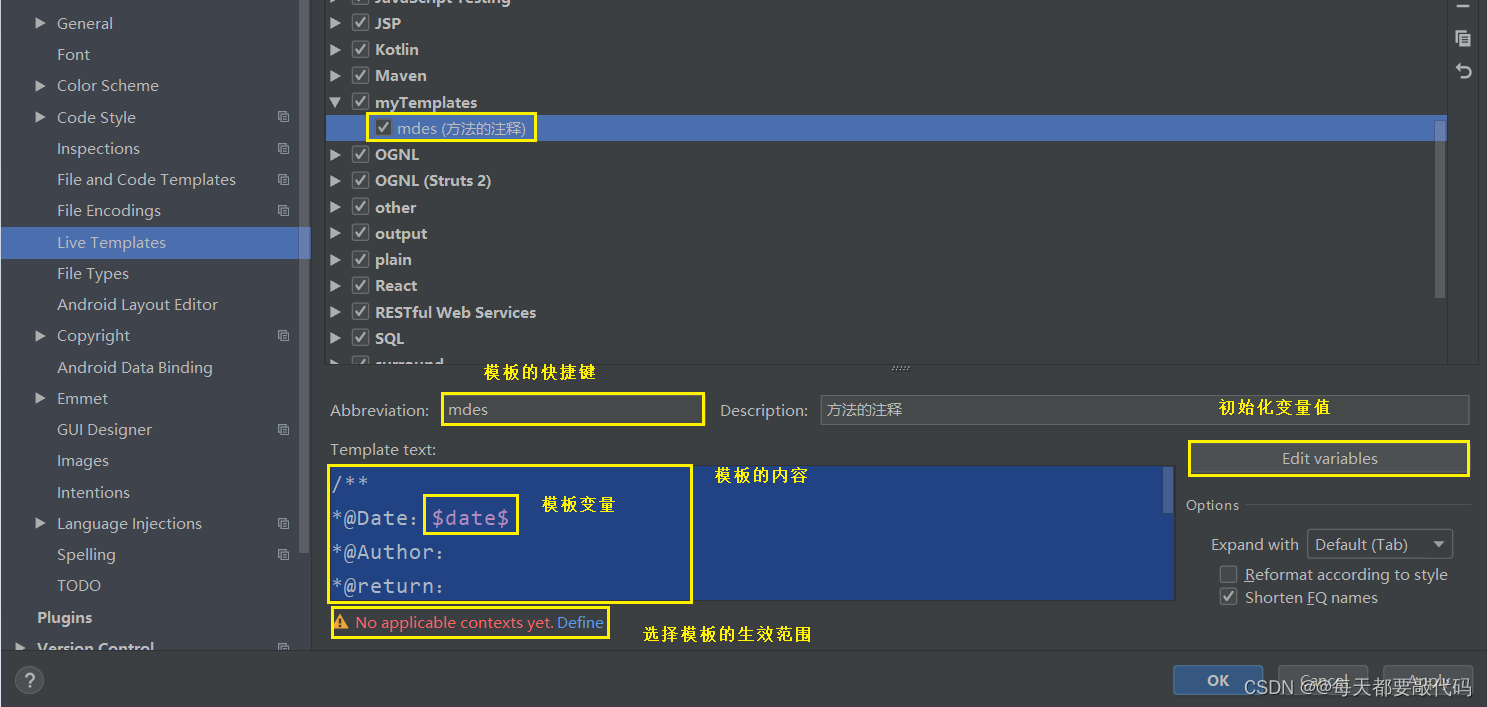1487x707 pixels.
Task: Click the project icon next to File Encodings
Action: coord(283,210)
